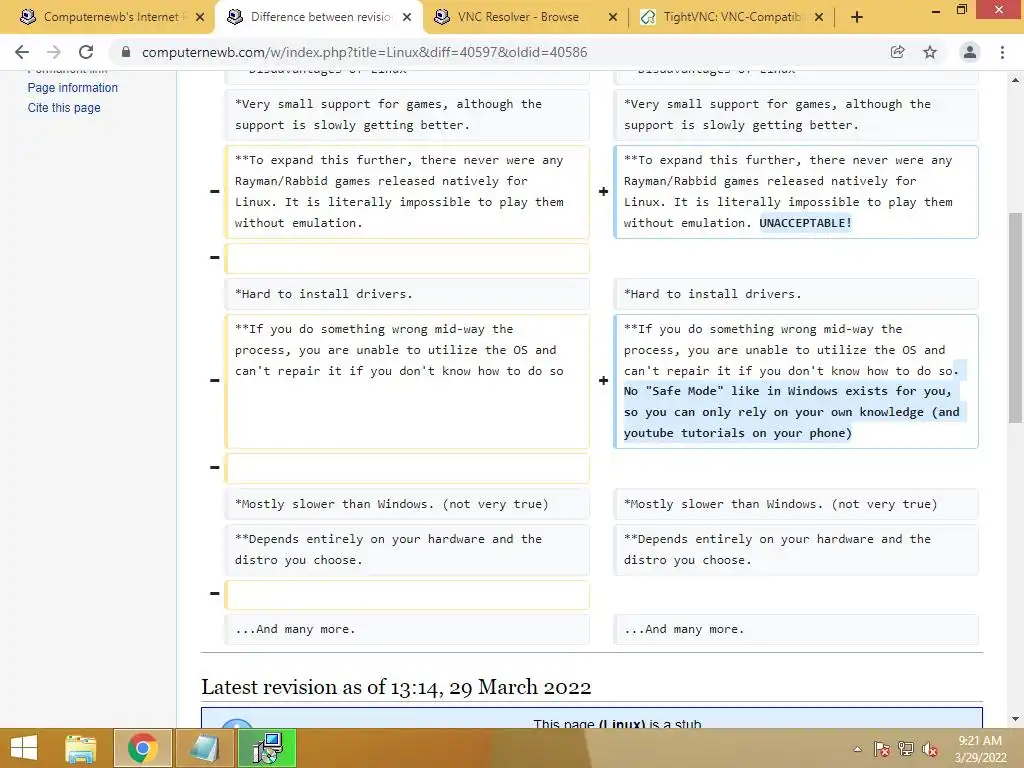Click the page scrollbar up arrow
The image size is (1024, 768).
coord(1016,80)
